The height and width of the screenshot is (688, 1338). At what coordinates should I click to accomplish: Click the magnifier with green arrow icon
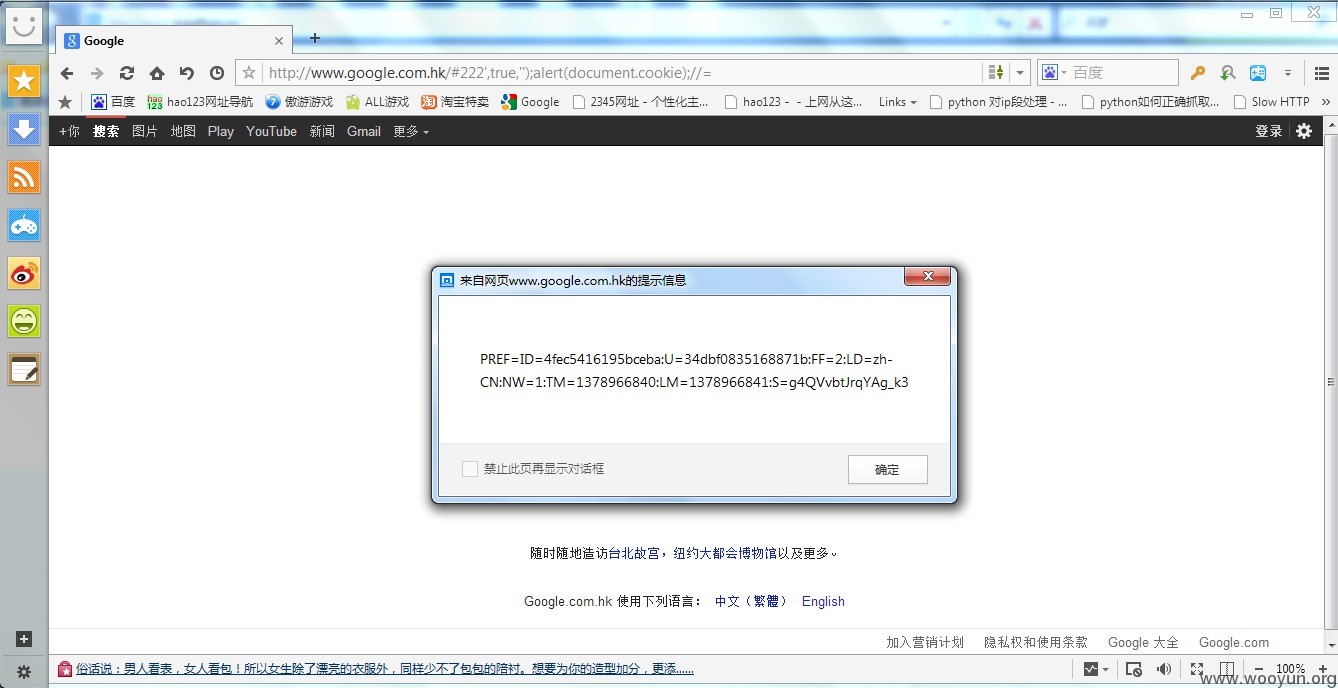(1228, 73)
